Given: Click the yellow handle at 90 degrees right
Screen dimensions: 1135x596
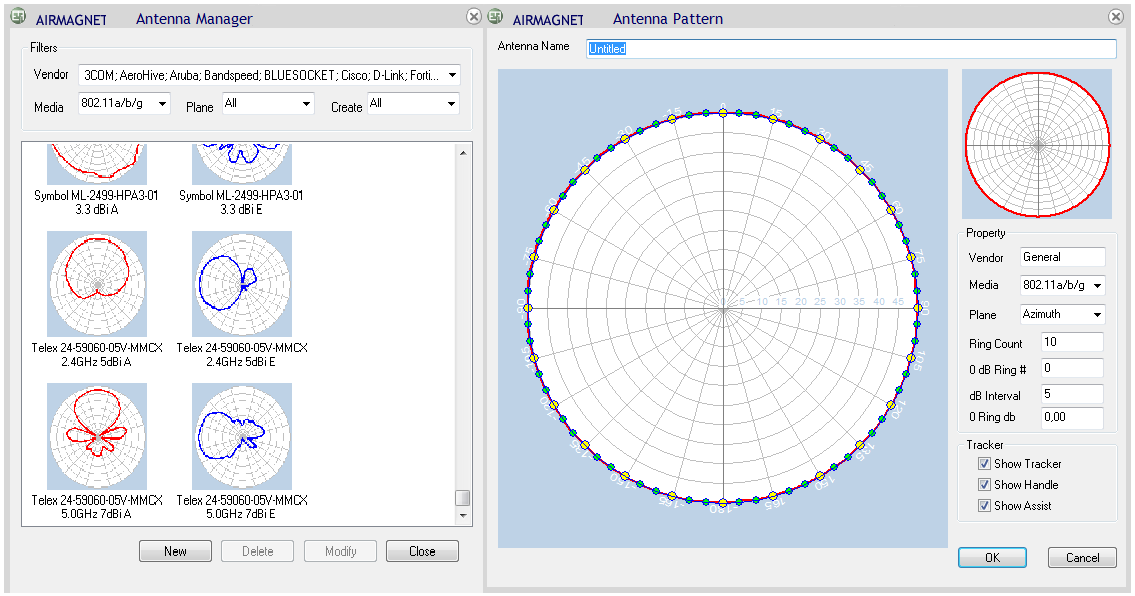Looking at the screenshot, I should 918,308.
